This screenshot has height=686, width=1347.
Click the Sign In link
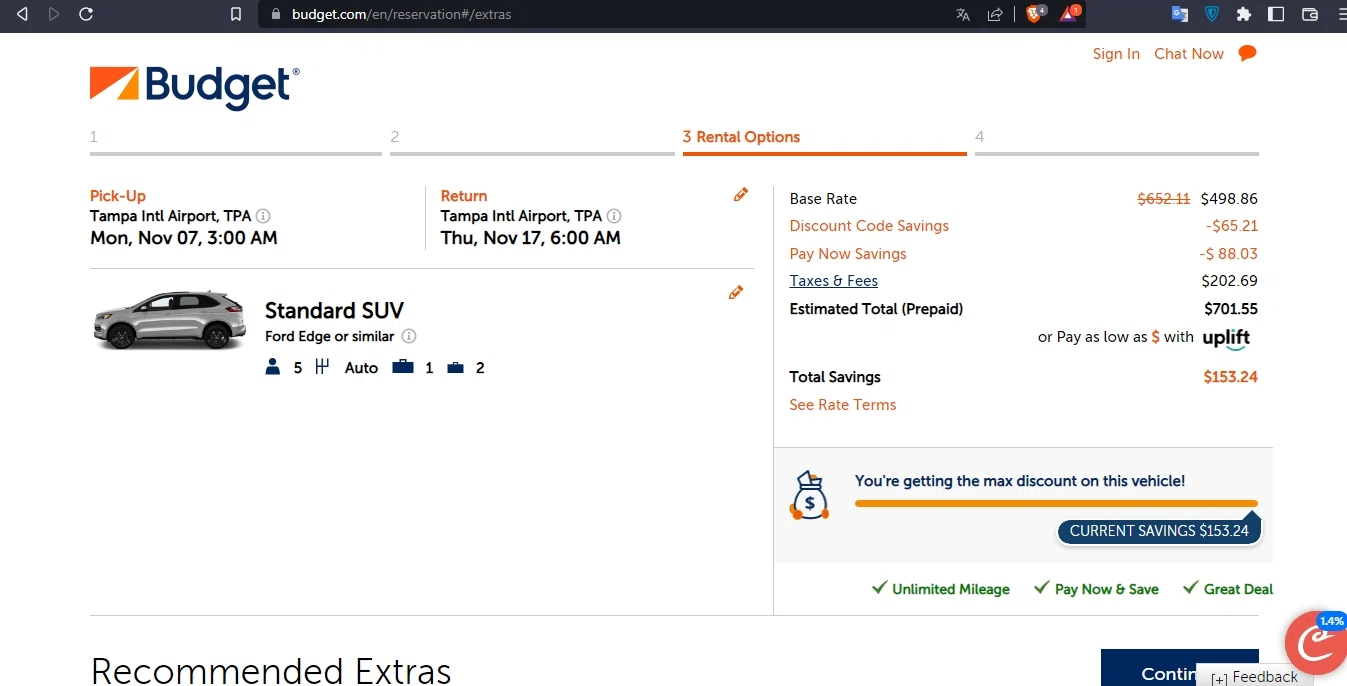click(x=1116, y=54)
